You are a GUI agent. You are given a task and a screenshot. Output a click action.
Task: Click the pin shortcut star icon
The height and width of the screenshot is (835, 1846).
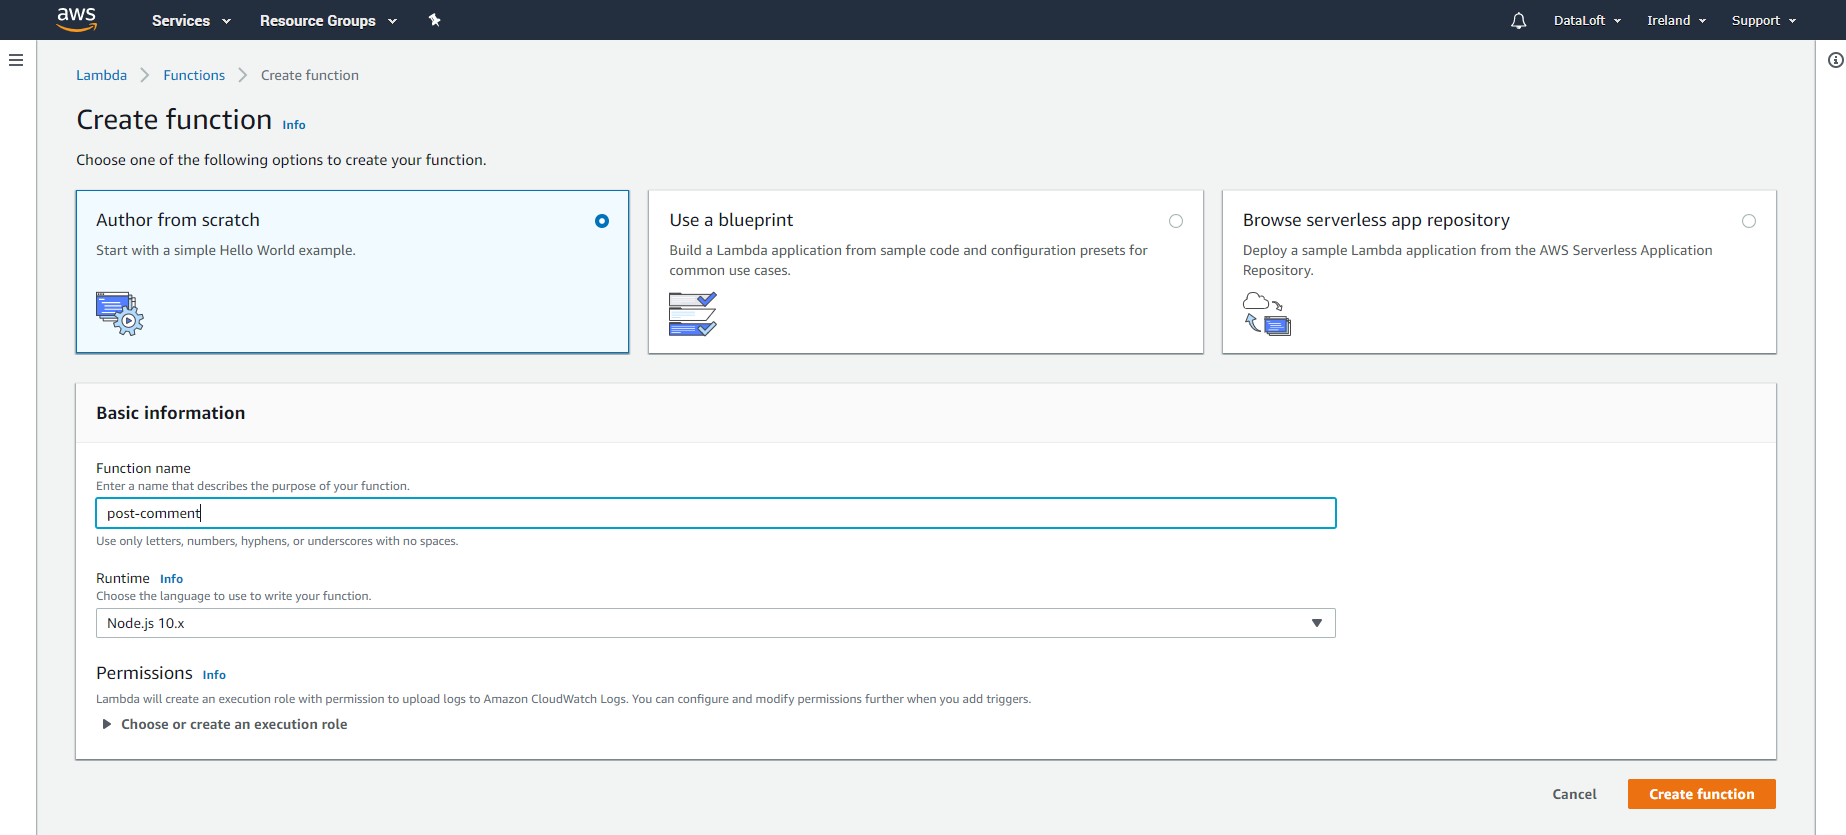(434, 20)
